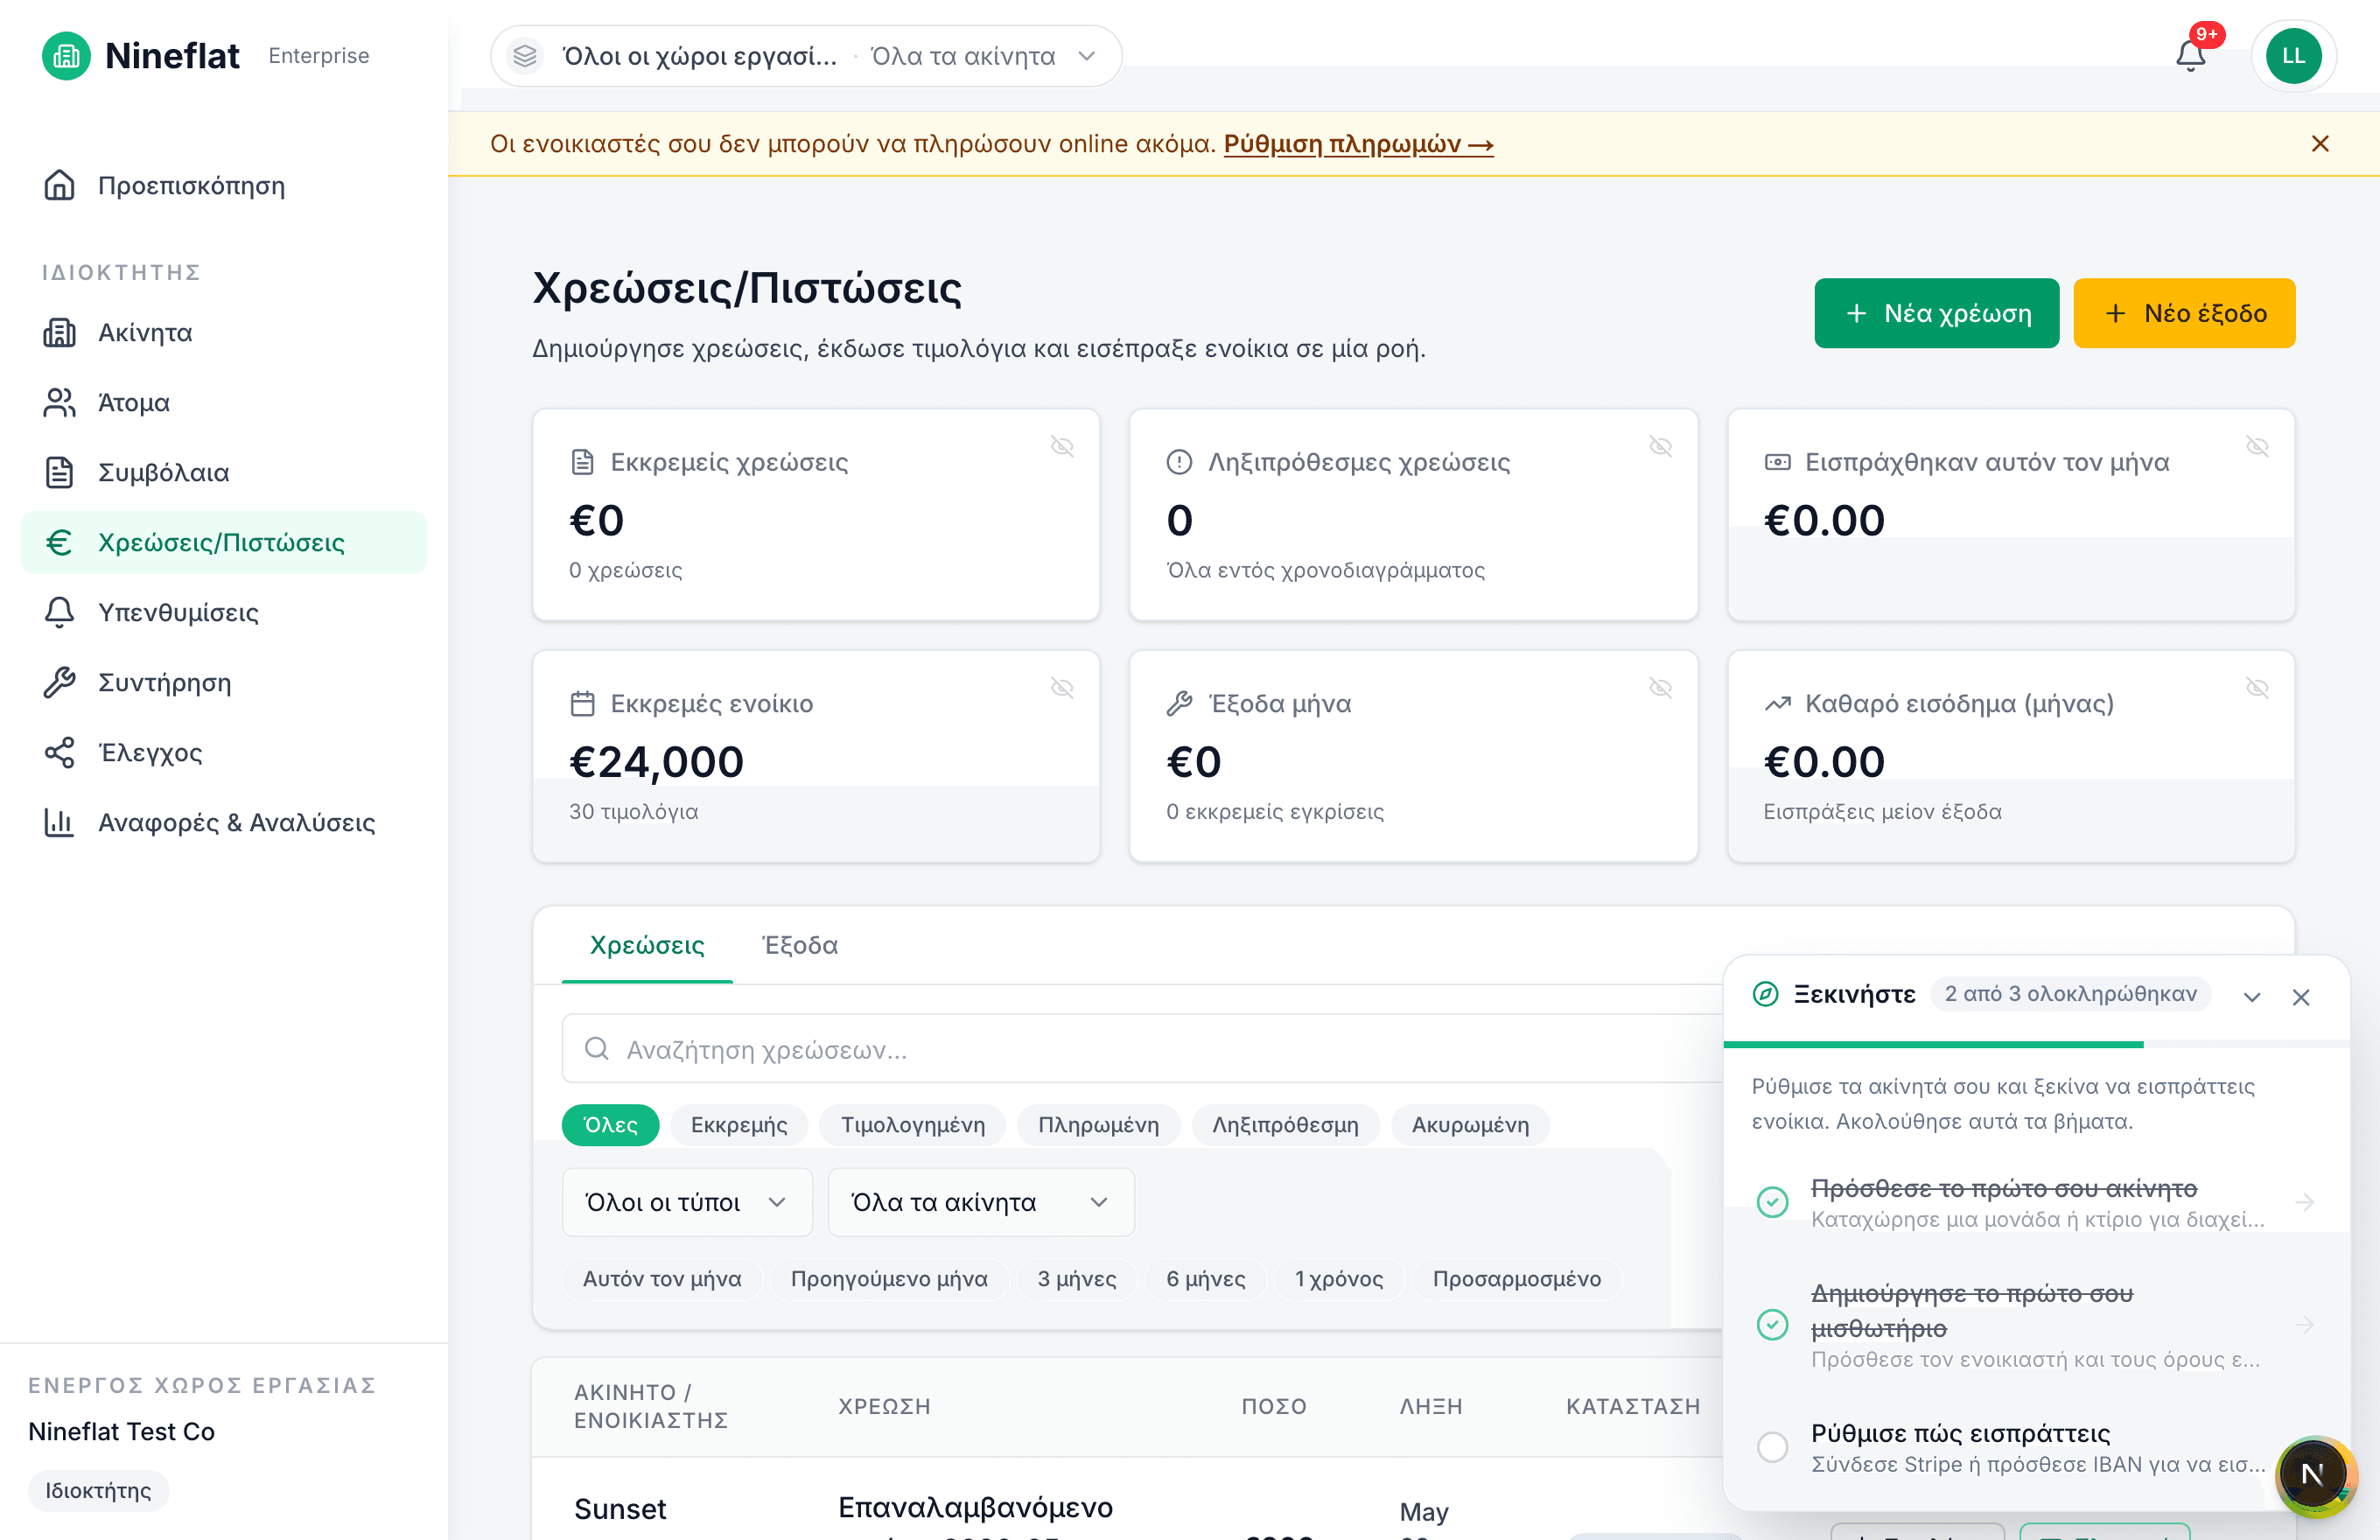Select the Προσαρμοσμένο date range
This screenshot has height=1540, width=2380.
pos(1516,1279)
